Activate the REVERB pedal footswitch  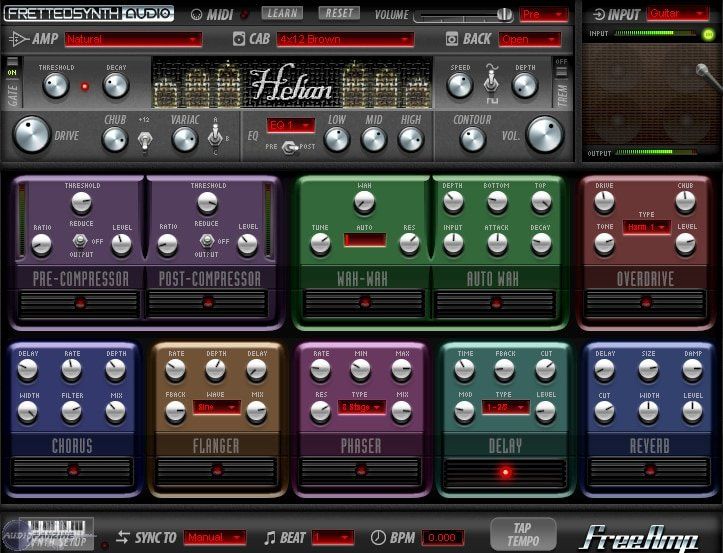650,471
